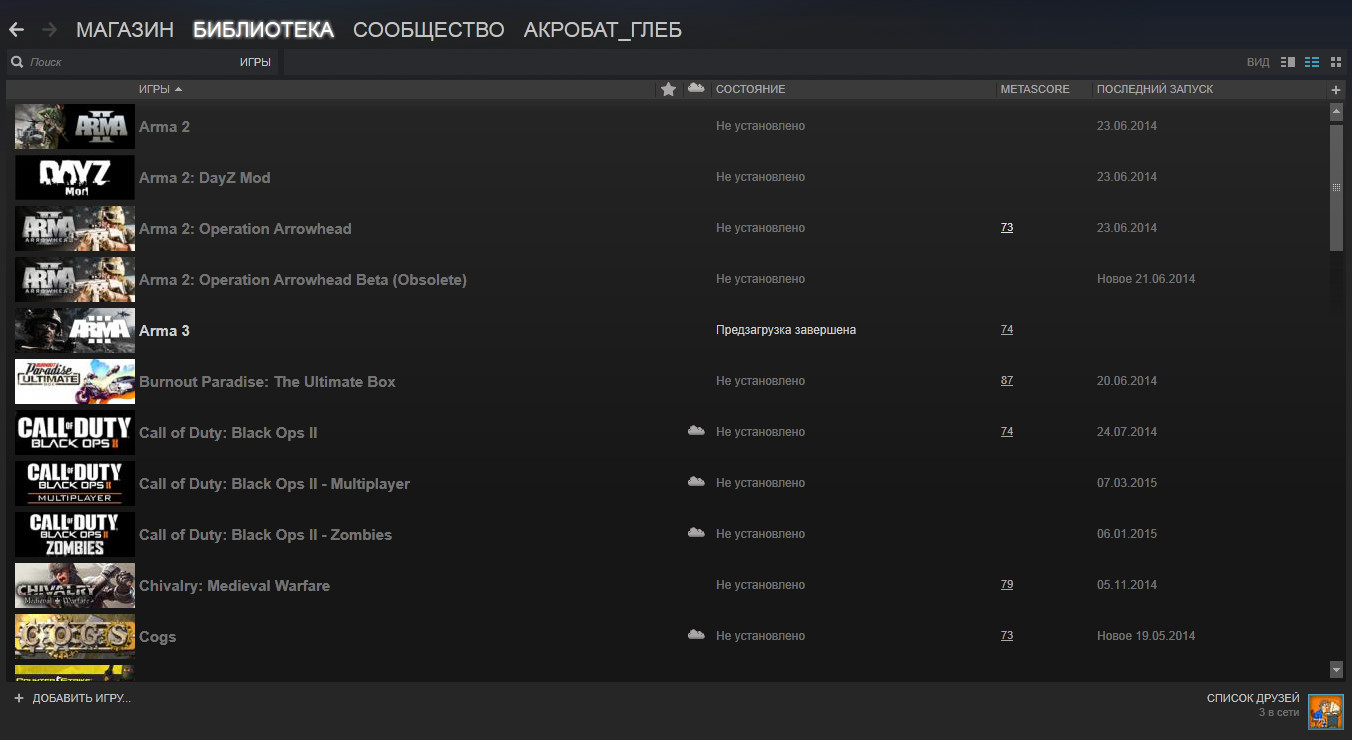Click Новое 19.05.2014 cell
The image size is (1352, 740).
click(x=1146, y=636)
